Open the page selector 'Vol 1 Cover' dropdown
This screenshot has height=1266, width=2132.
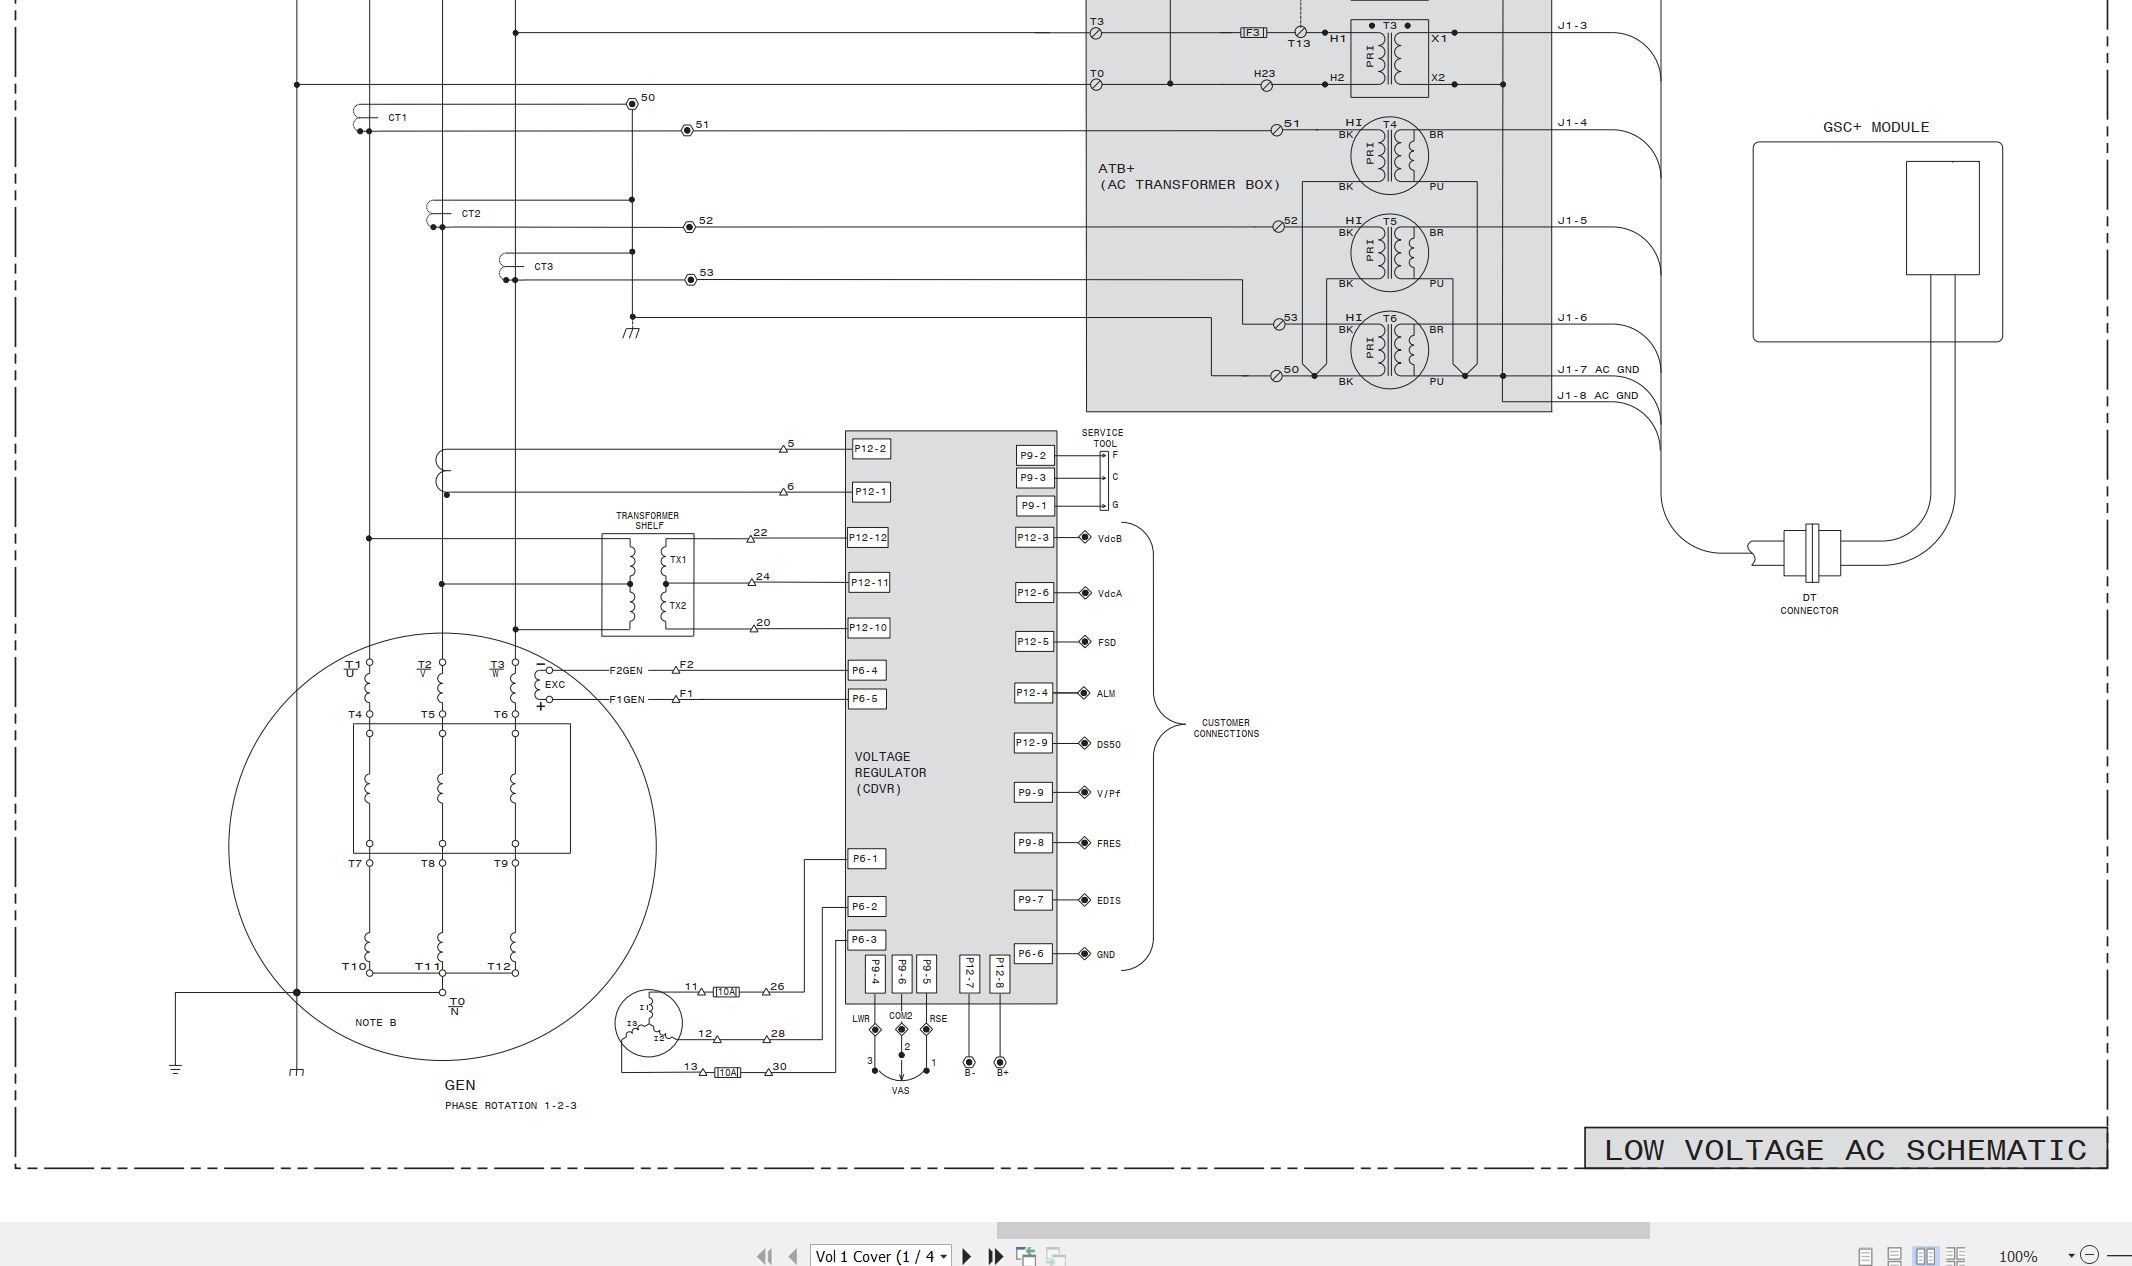click(881, 1256)
